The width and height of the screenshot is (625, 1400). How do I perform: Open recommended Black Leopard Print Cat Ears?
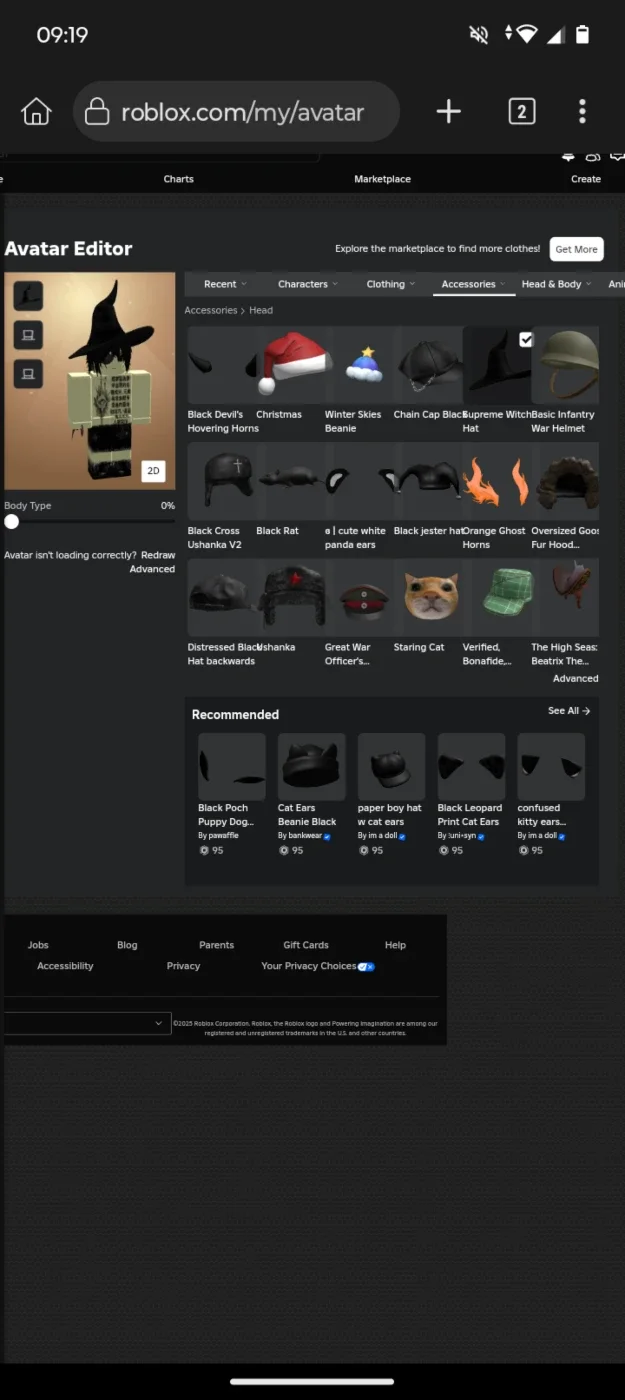(471, 767)
